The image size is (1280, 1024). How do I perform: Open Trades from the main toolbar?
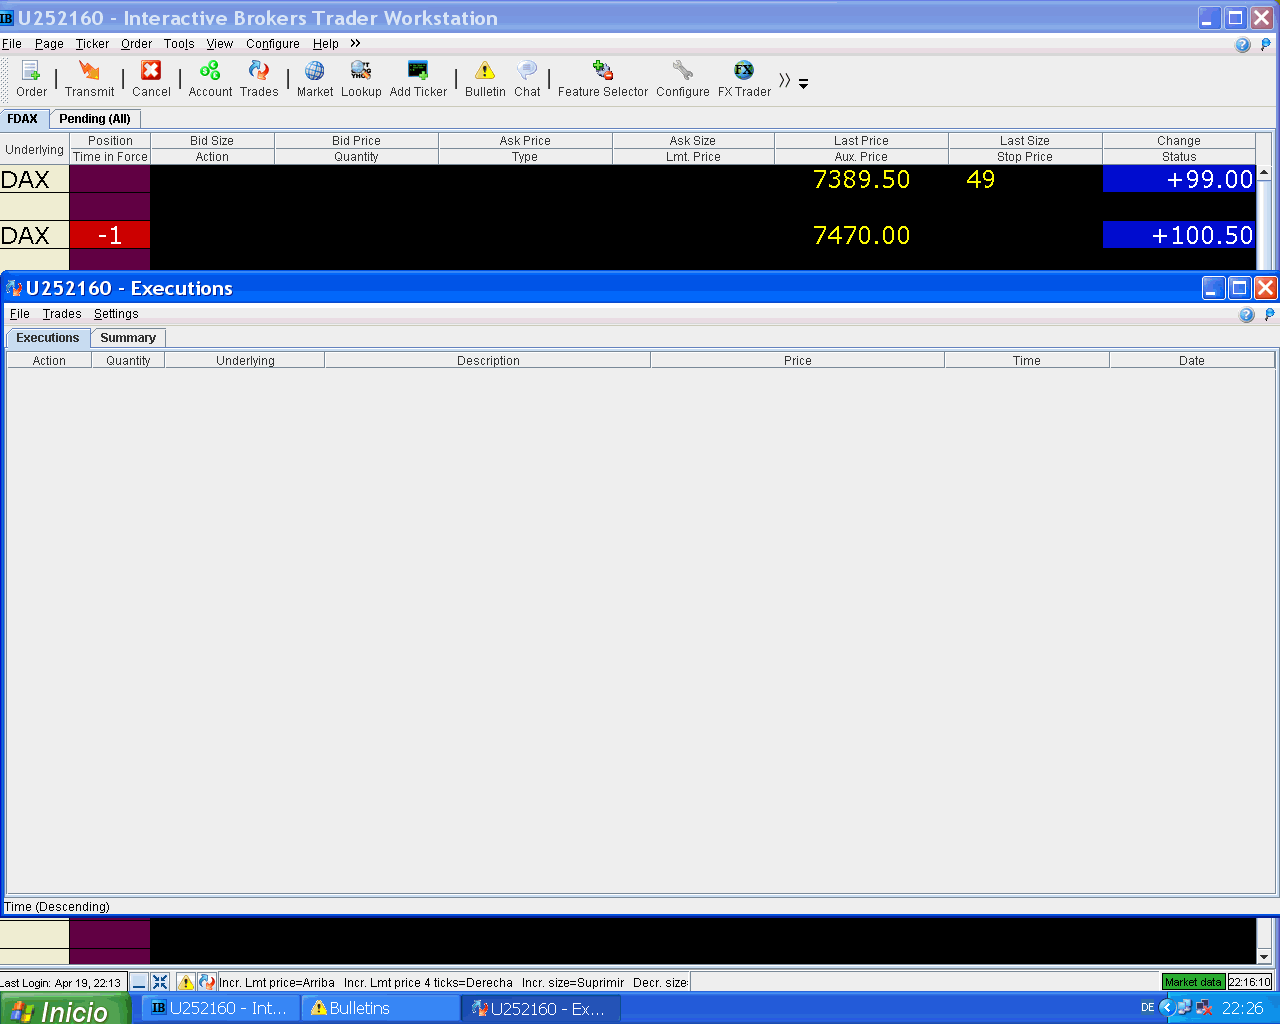[259, 78]
